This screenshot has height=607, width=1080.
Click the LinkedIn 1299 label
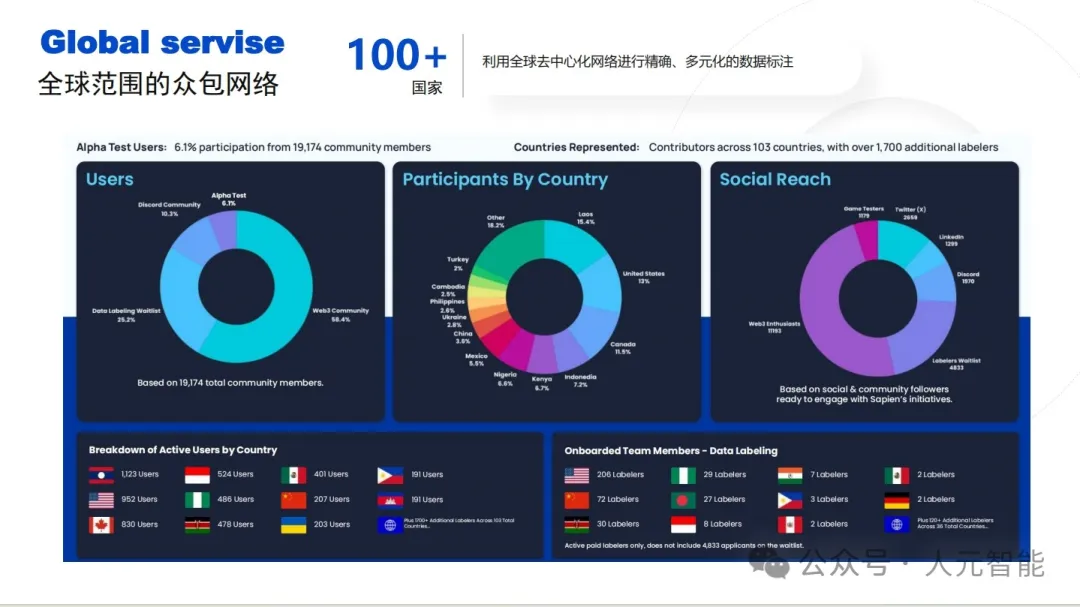click(x=951, y=240)
